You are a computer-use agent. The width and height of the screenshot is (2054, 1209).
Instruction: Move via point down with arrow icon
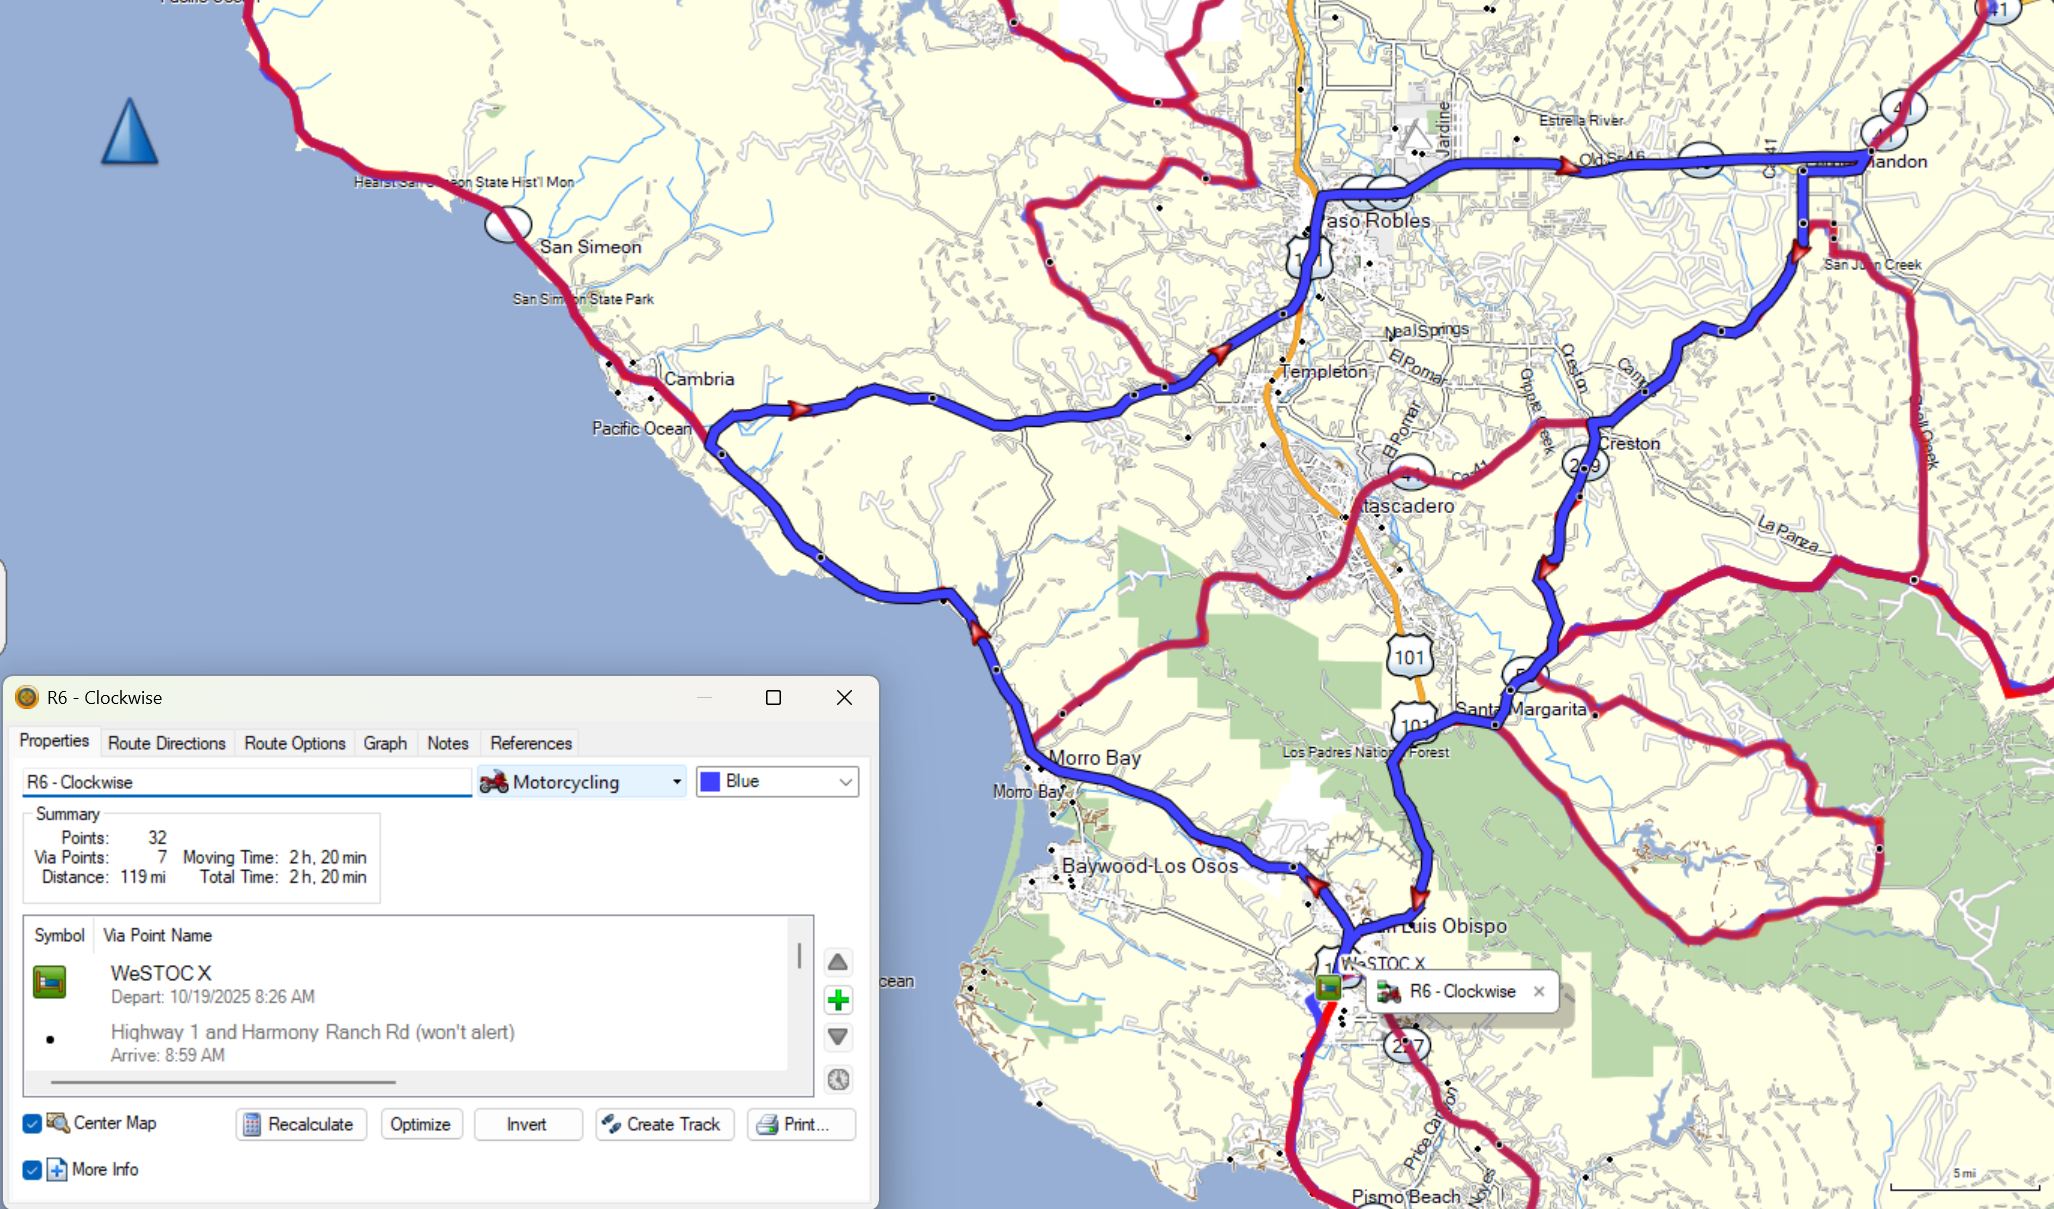838,1037
